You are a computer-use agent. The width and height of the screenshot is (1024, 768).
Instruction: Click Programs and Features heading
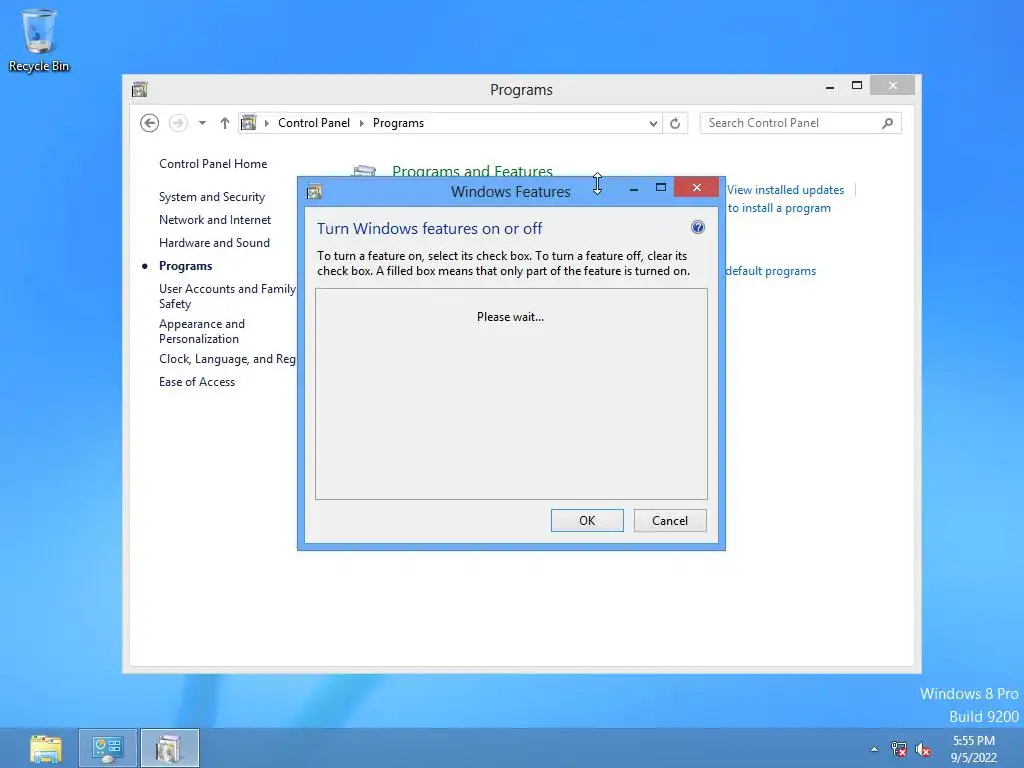[472, 170]
